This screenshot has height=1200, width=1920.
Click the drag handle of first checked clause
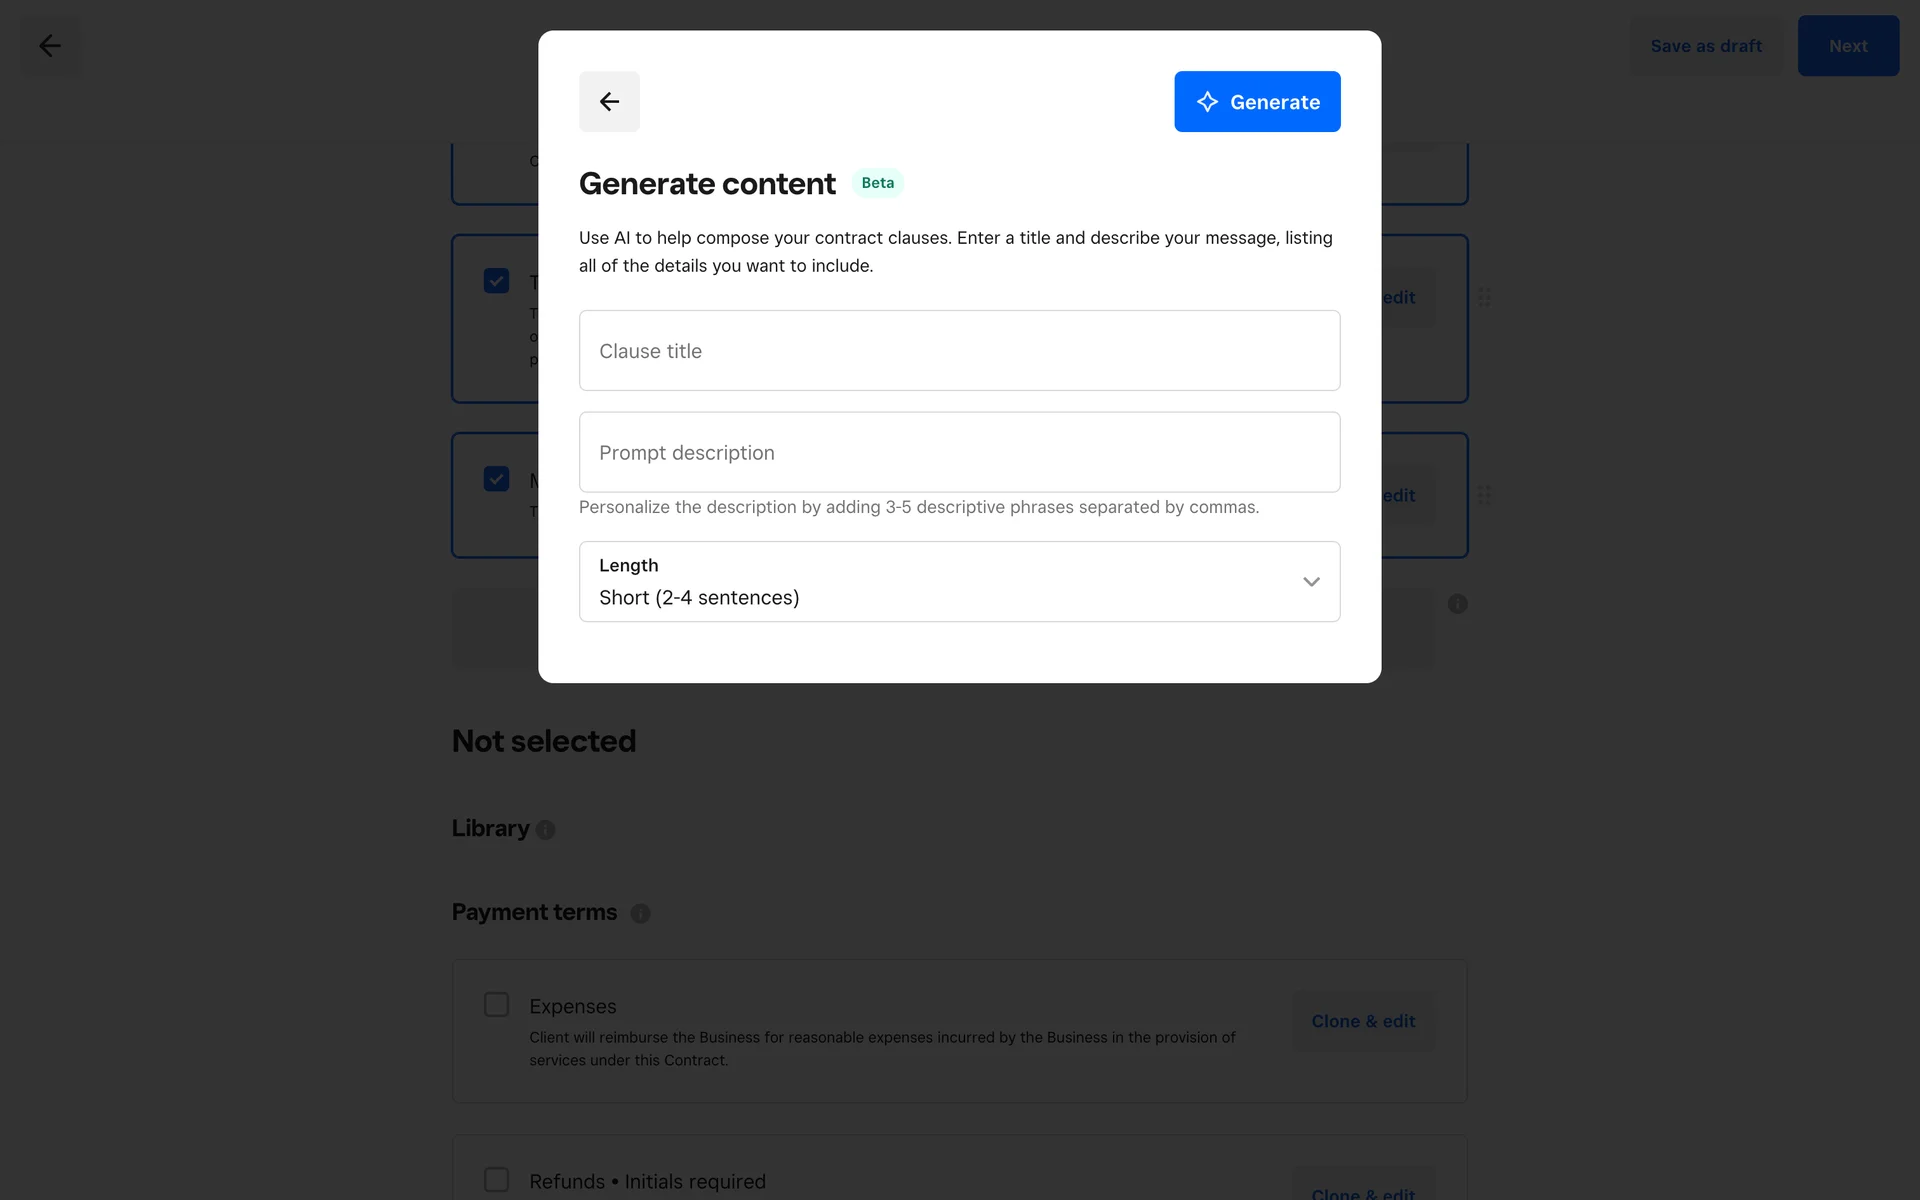1485,298
